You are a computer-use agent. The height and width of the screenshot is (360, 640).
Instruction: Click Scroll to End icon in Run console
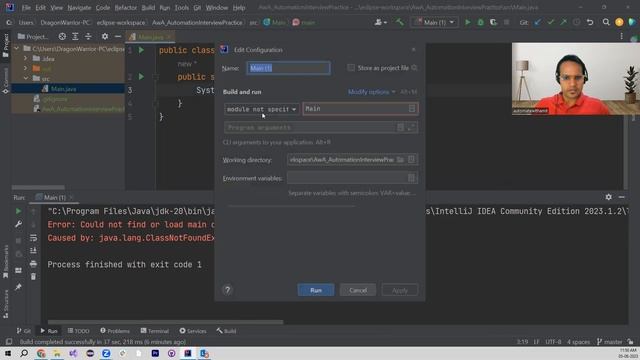(x=33, y=251)
